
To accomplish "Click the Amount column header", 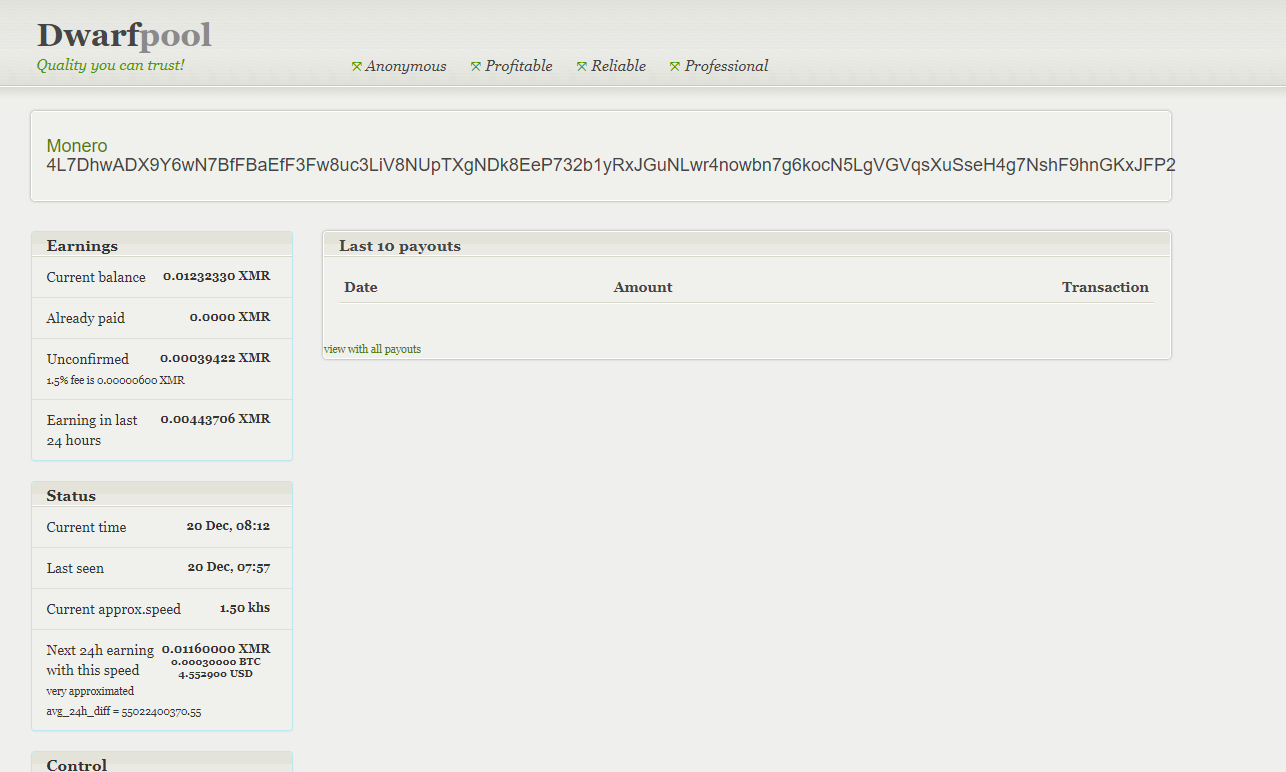I will pos(643,287).
